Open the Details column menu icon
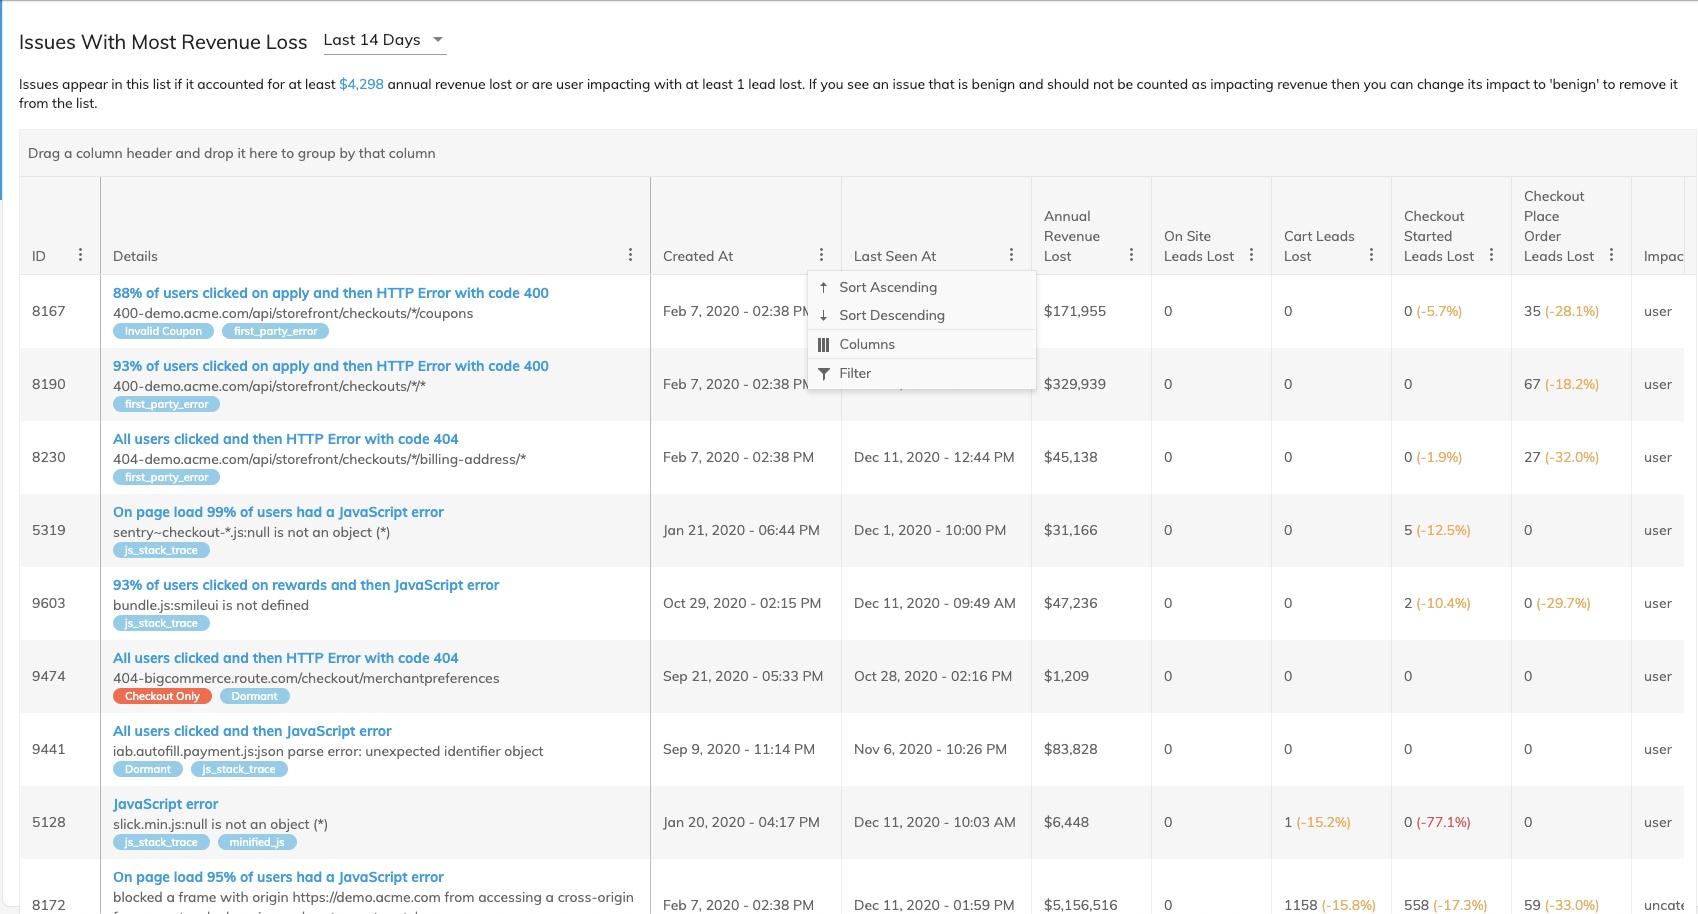This screenshot has height=914, width=1698. [630, 255]
